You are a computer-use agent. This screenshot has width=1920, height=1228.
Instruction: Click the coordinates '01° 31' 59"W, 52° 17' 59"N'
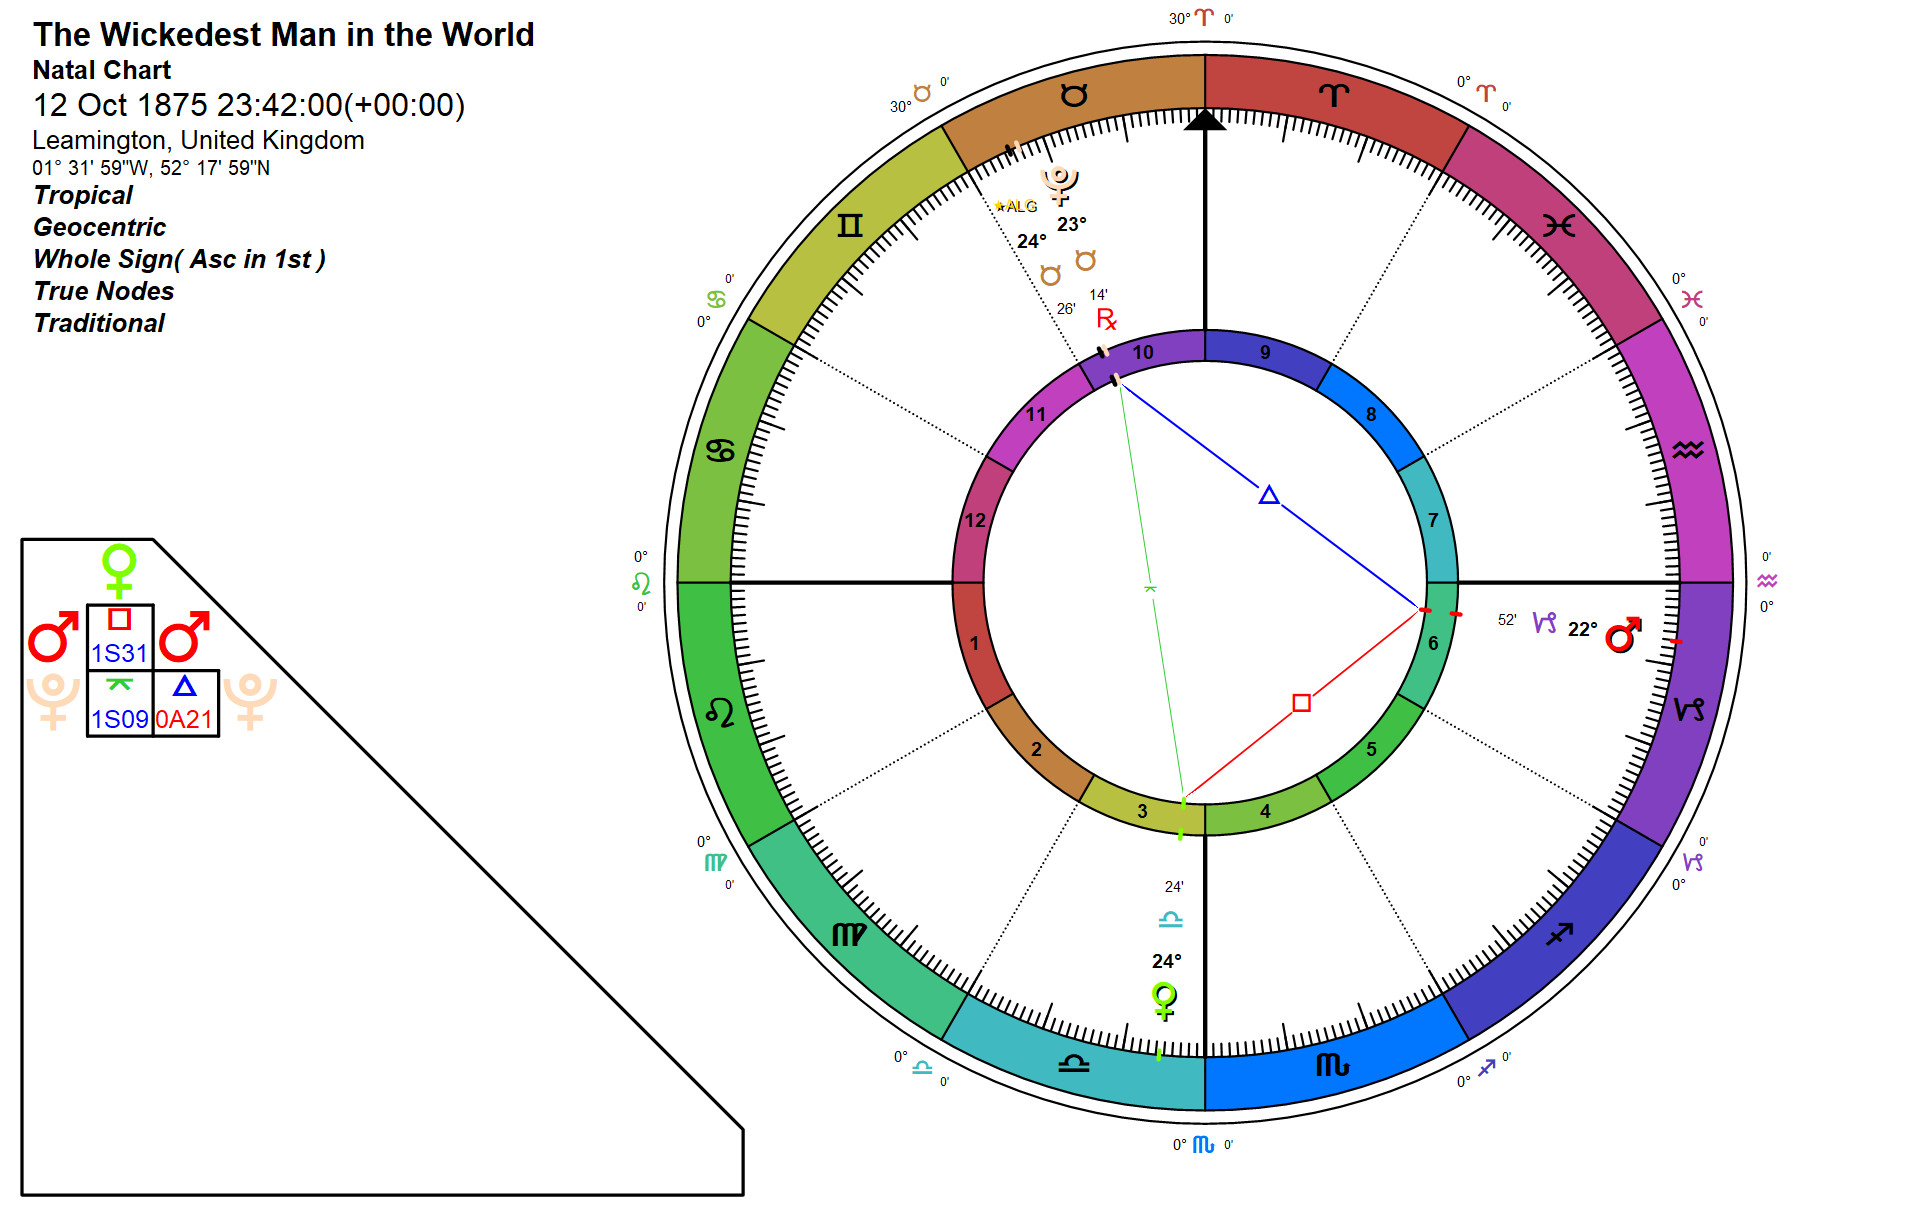(x=151, y=168)
